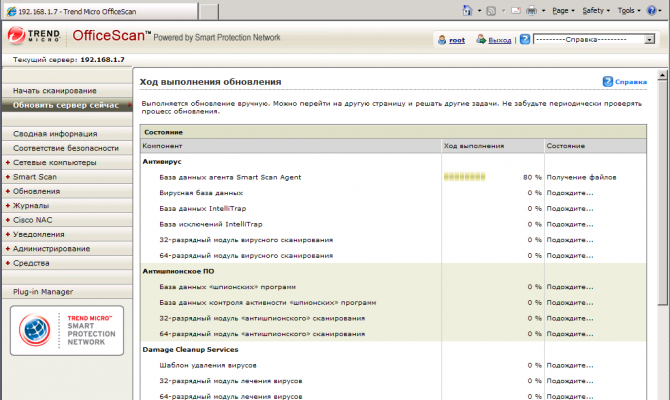This screenshot has height=400, width=670.
Task: Switch to the 192.168.1.7 OfficeScan browser tab
Action: tap(100, 12)
